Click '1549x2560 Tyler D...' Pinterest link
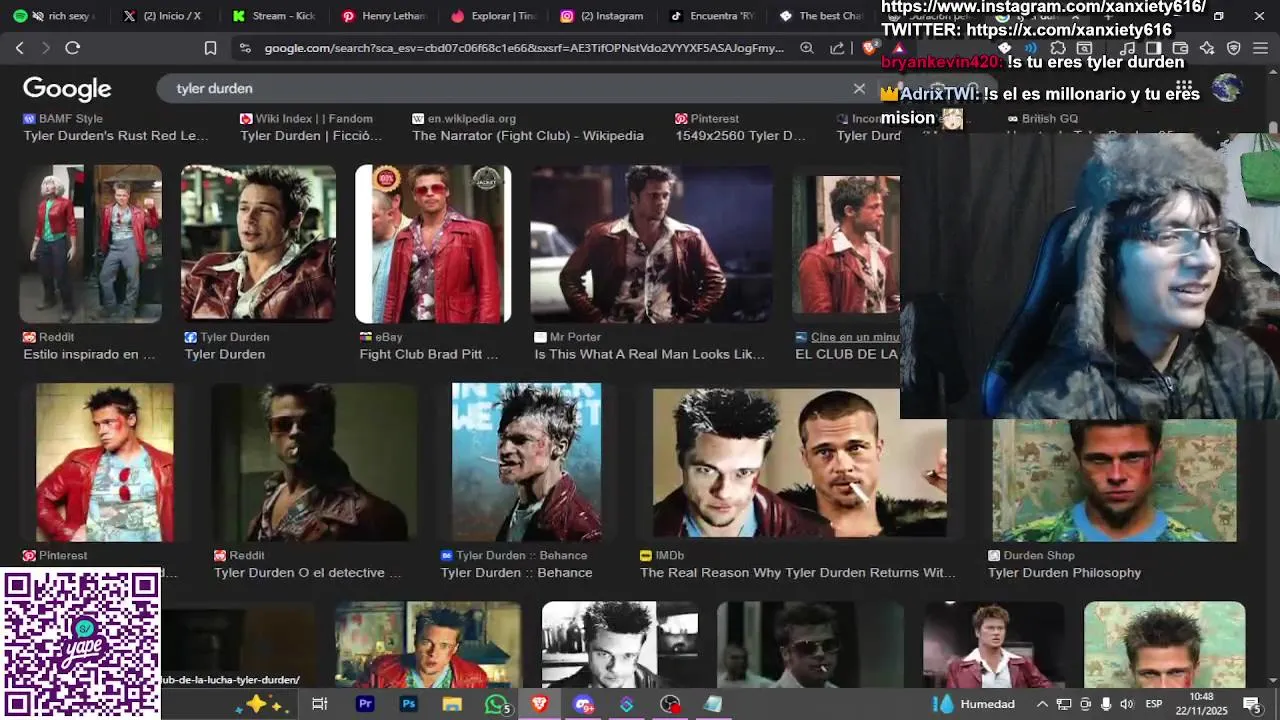The width and height of the screenshot is (1280, 720). point(740,136)
